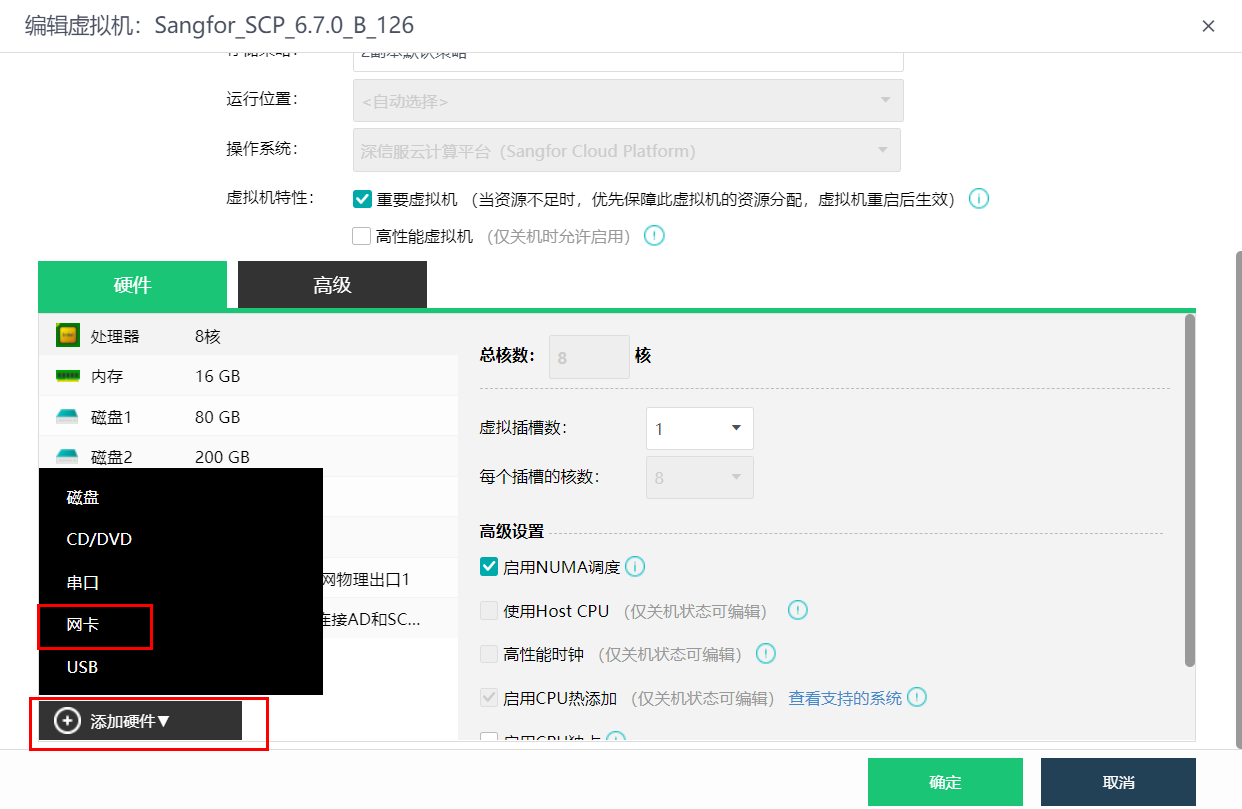
Task: Switch to the 高级 tab
Action: click(x=332, y=285)
